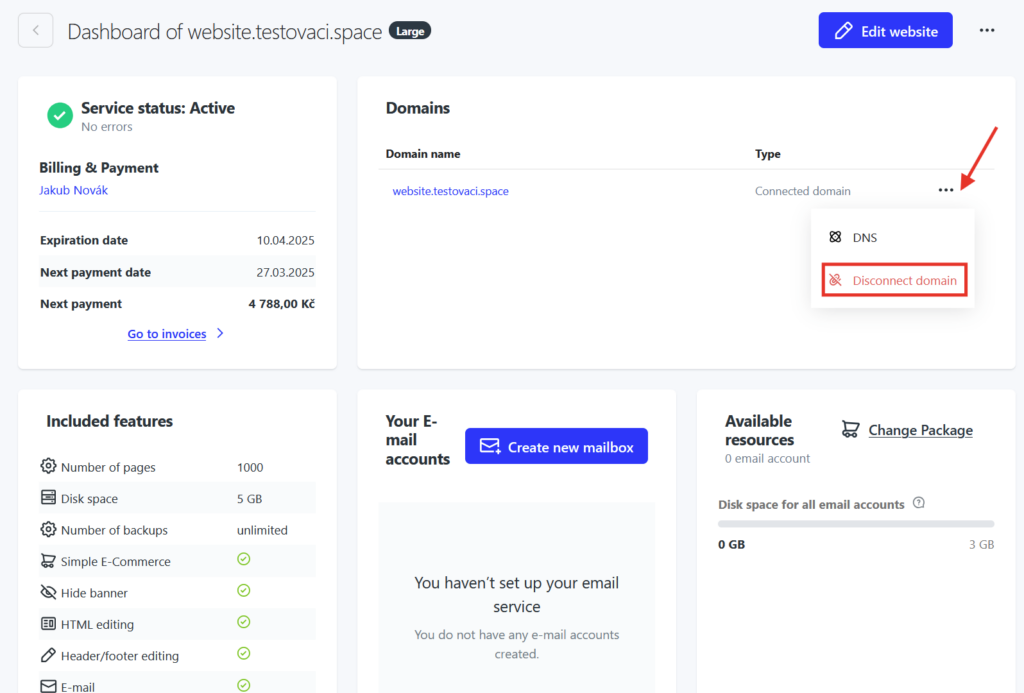Screen dimensions: 1024x693
Task: Click the Simple E-Commerce green checkmark
Action: pos(243,560)
